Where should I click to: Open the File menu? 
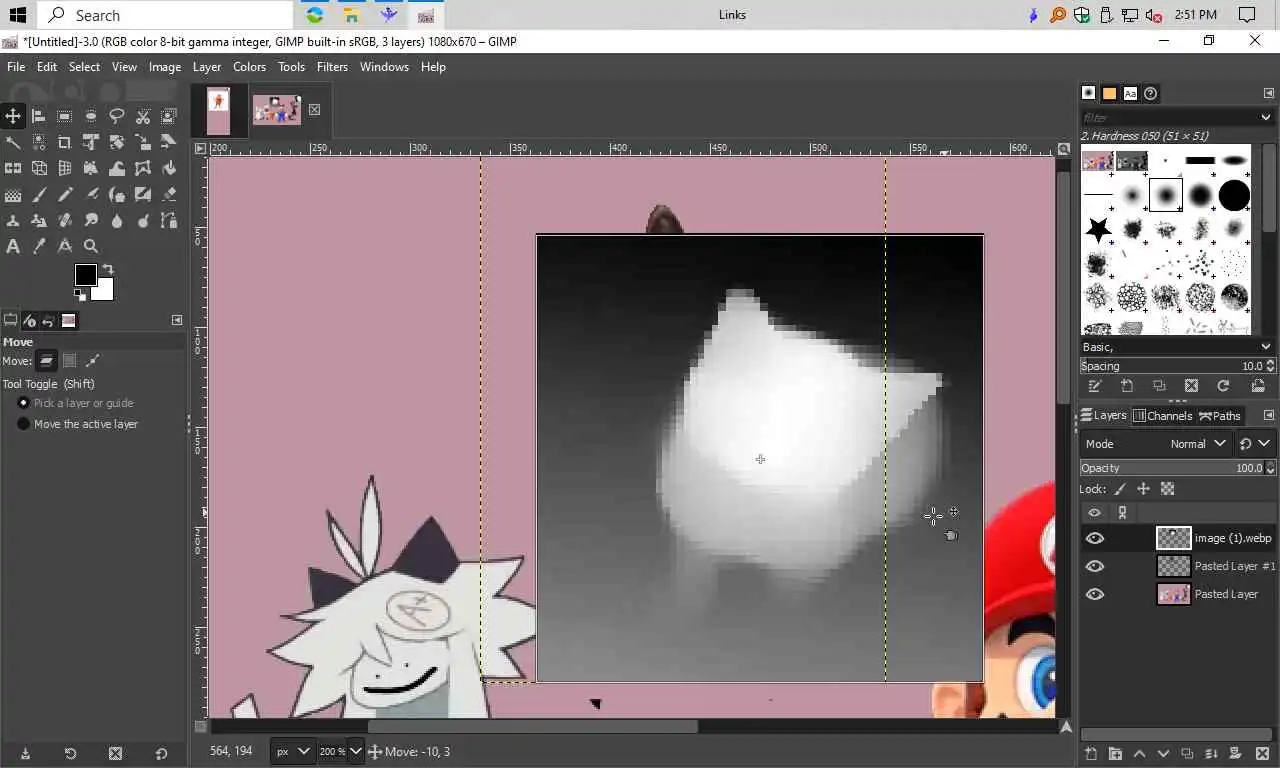16,67
